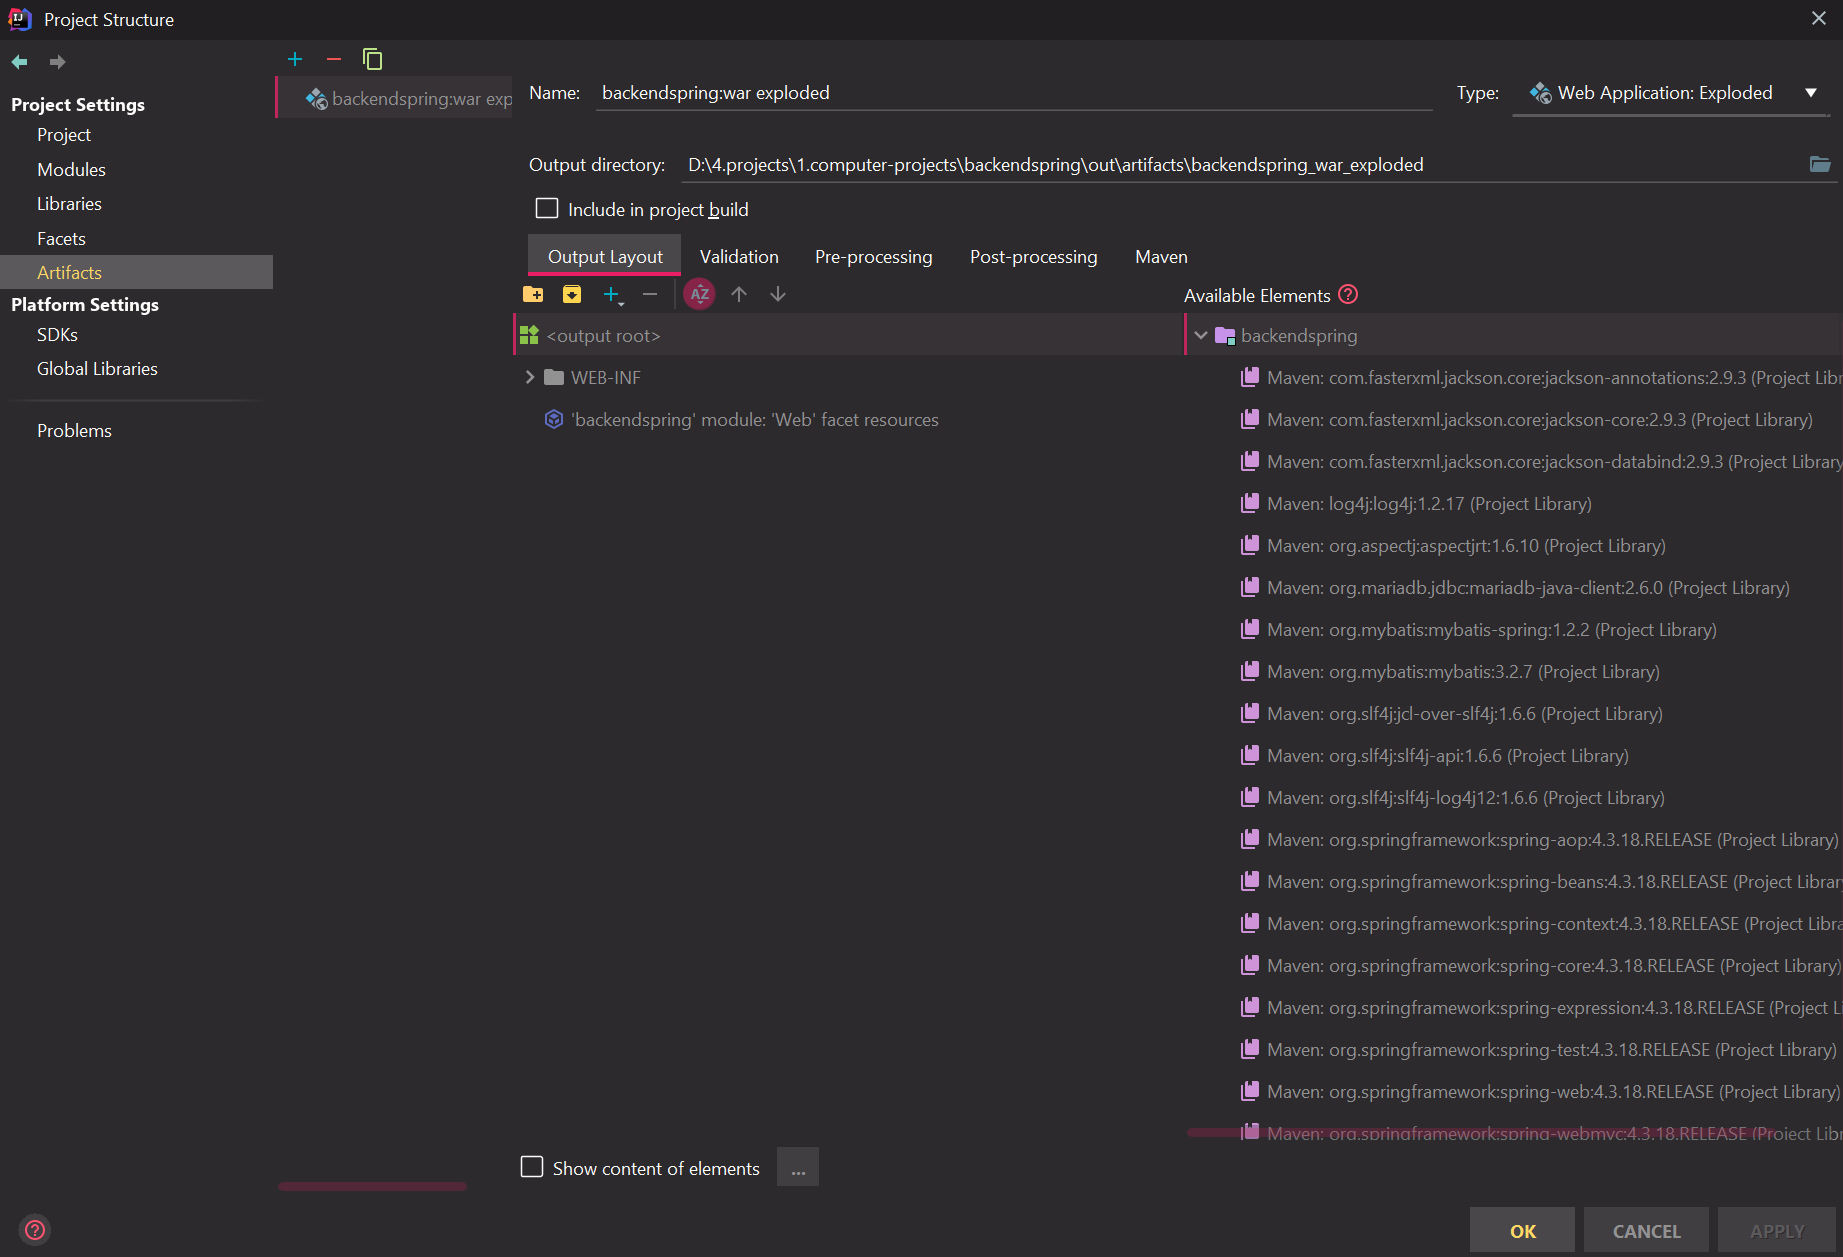Open Available Elements help icon
Image resolution: width=1843 pixels, height=1257 pixels.
pos(1348,294)
